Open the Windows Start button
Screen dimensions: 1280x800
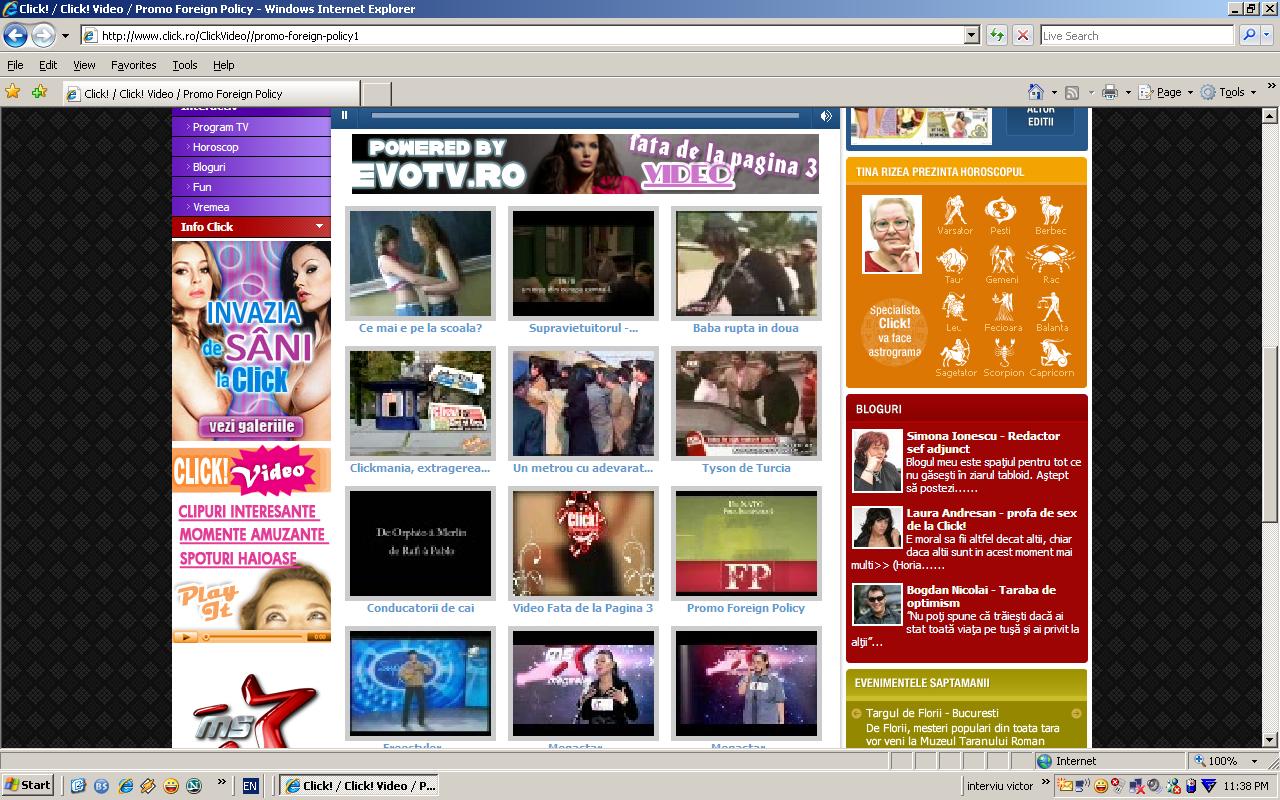click(x=28, y=785)
